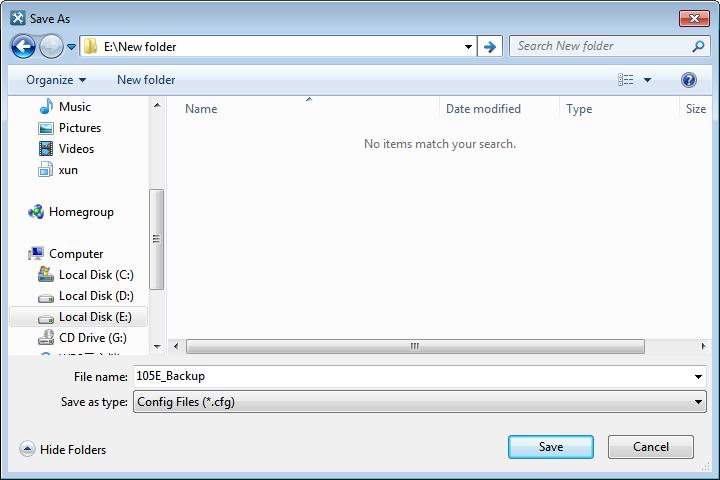The width and height of the screenshot is (720, 480).
Task: Open the File name dropdown arrow
Action: (x=698, y=377)
